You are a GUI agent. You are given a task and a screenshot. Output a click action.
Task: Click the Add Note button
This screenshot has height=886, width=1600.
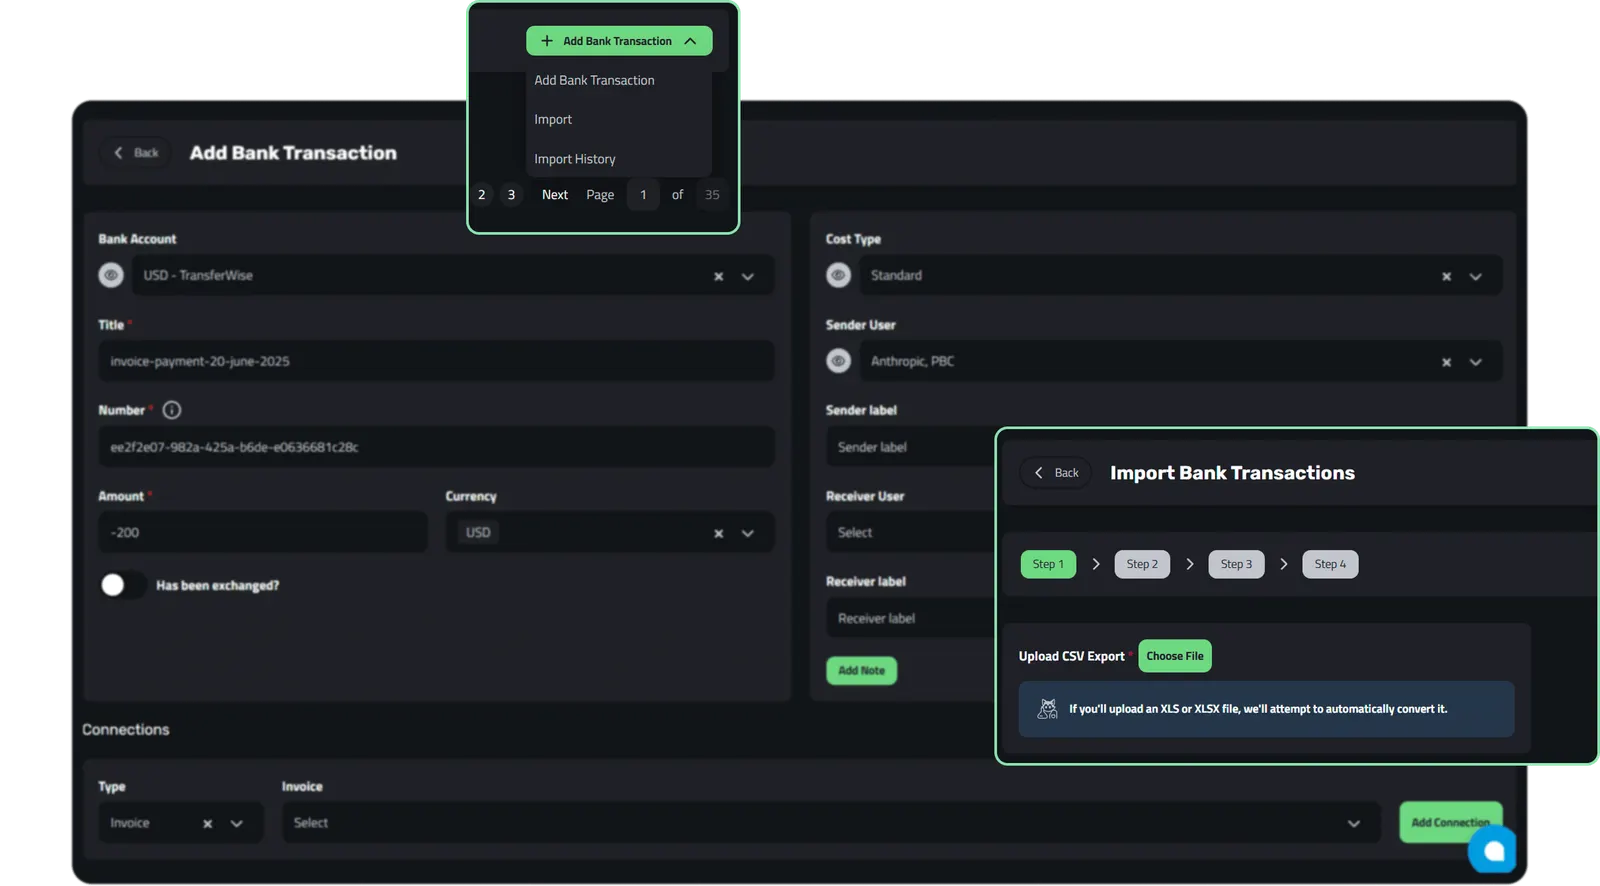(x=861, y=670)
